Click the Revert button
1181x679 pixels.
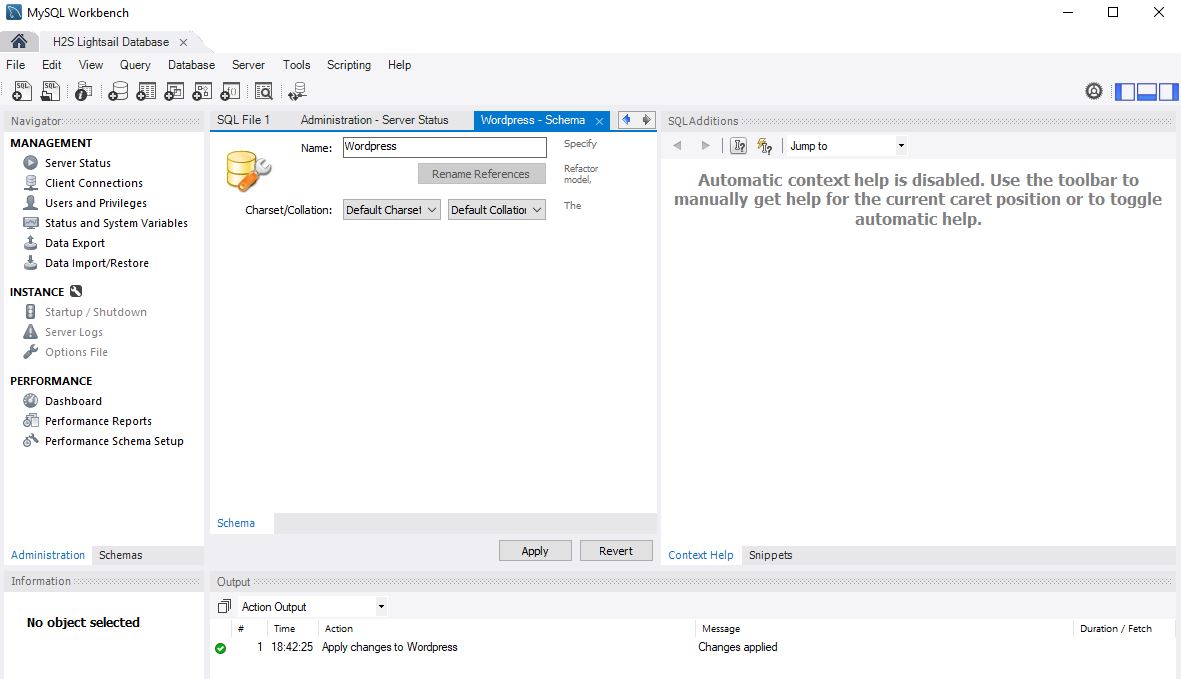pos(615,551)
